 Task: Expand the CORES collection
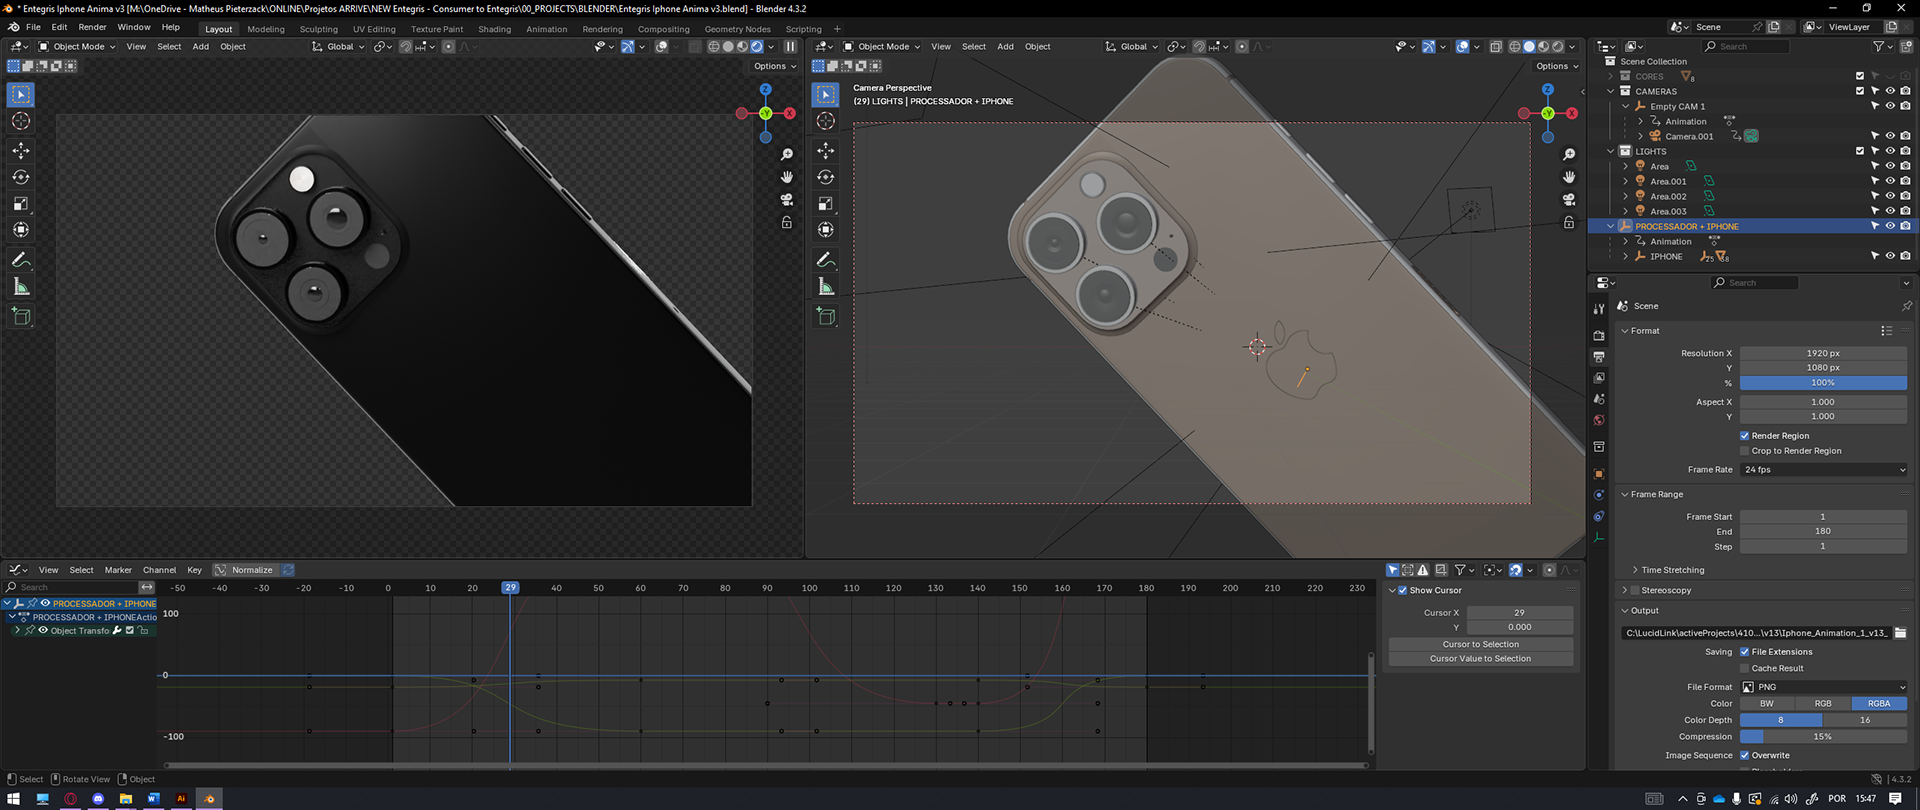coord(1611,76)
